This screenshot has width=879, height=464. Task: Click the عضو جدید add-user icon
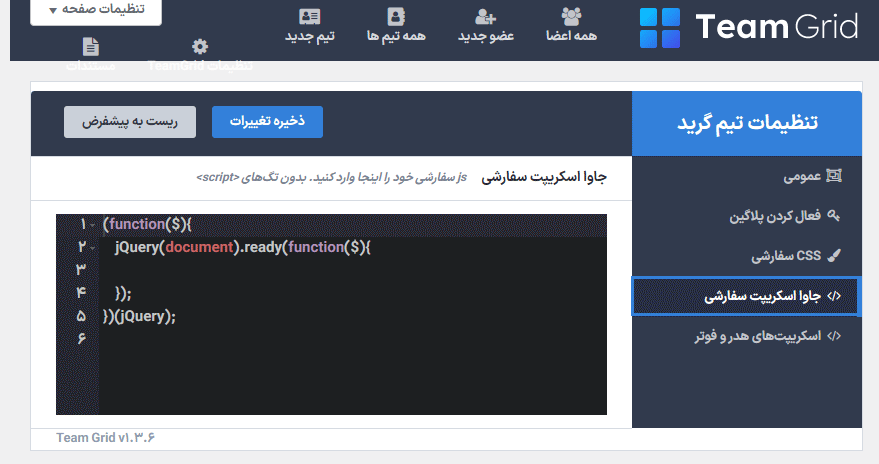click(x=486, y=16)
